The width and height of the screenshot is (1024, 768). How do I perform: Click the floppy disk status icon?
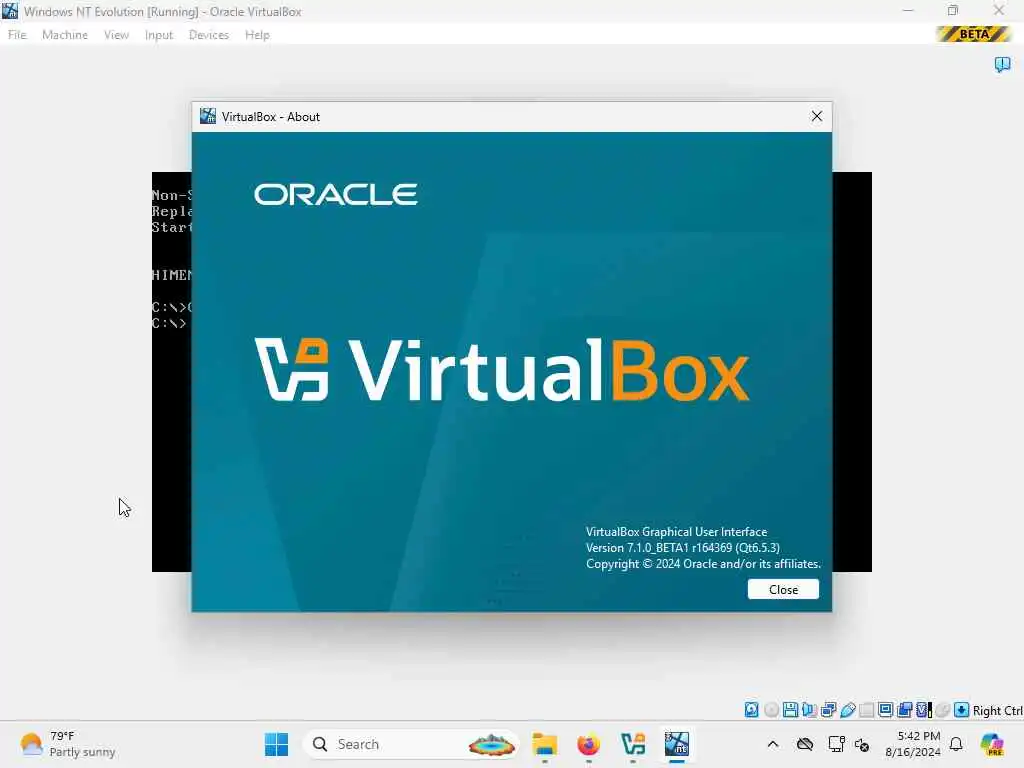[x=790, y=710]
